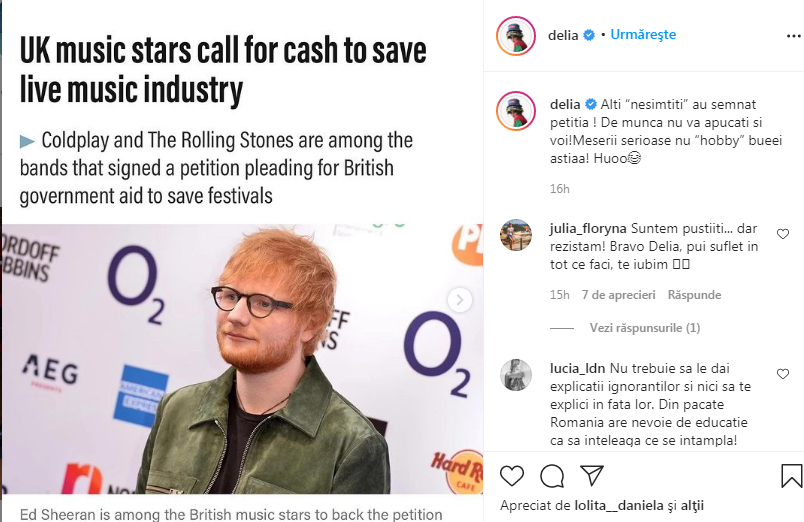The width and height of the screenshot is (804, 522).
Task: Click lucia_ldn's avatar
Action: (x=515, y=375)
